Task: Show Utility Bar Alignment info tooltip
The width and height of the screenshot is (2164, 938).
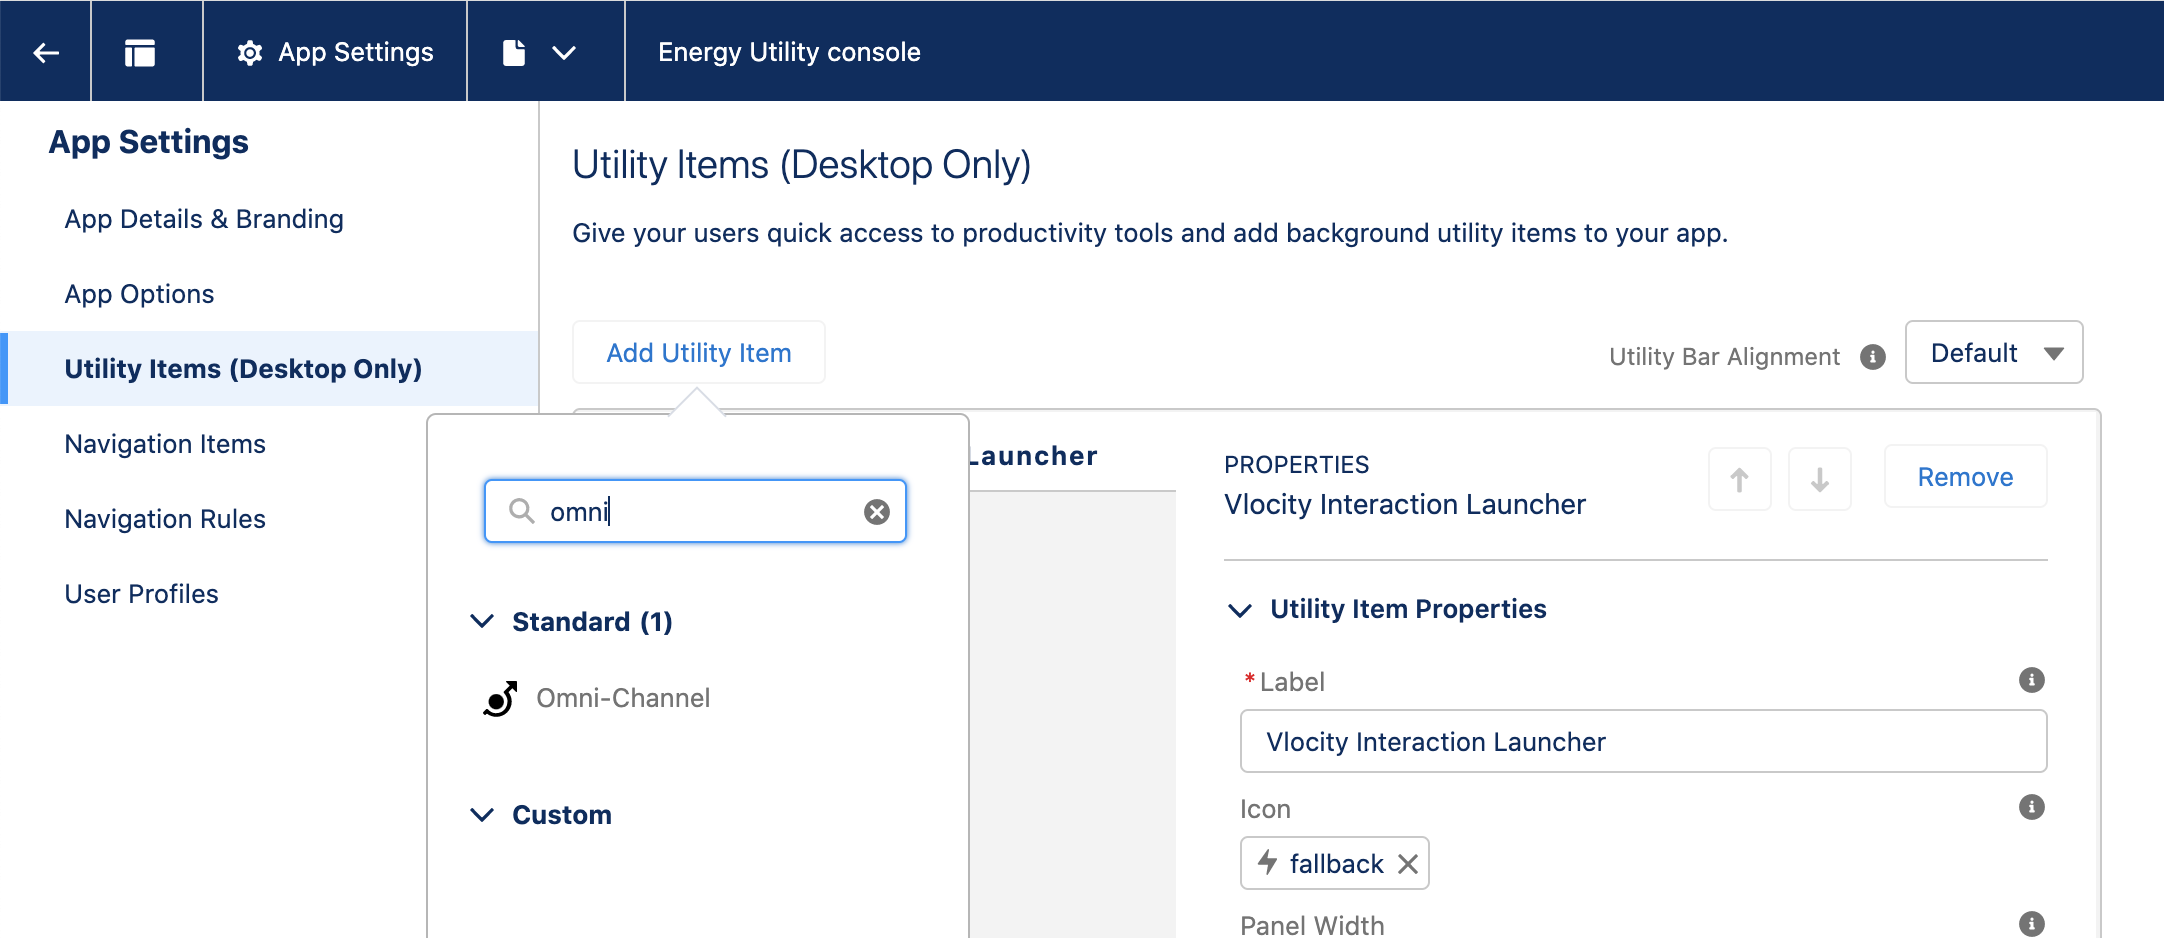Action: [1873, 357]
